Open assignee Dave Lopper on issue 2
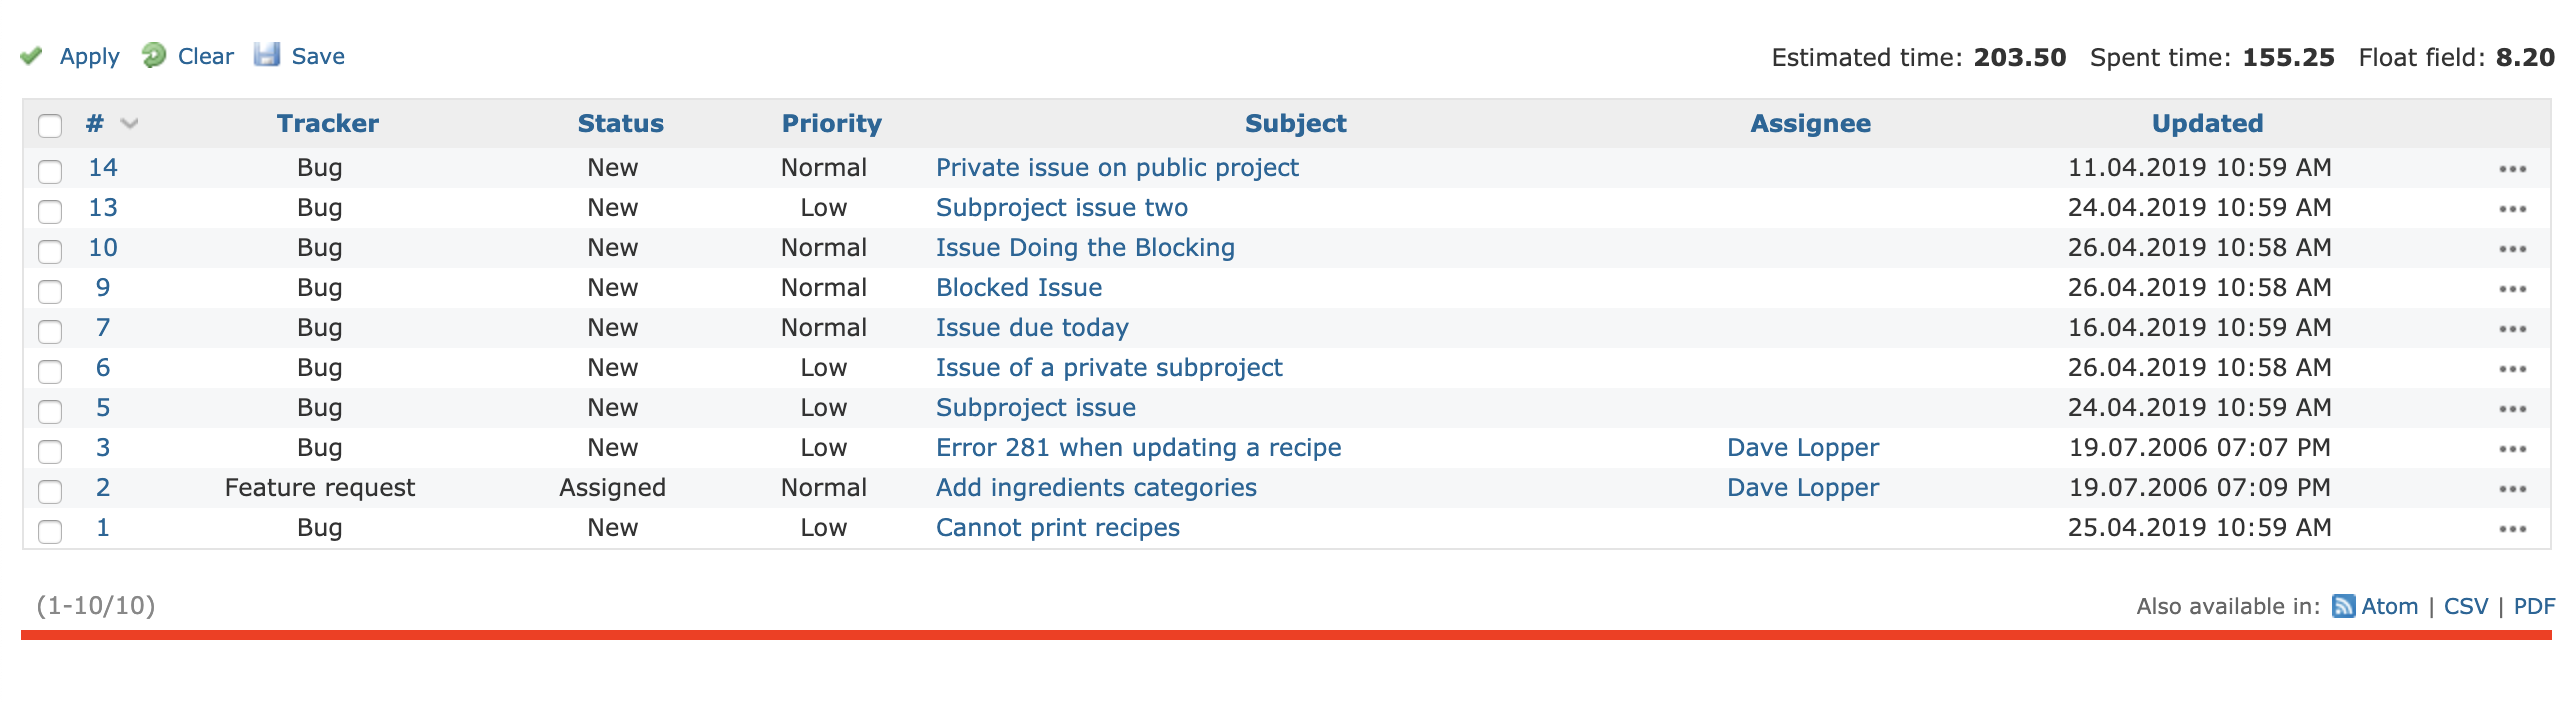Viewport: 2570px width, 704px height. point(1803,488)
